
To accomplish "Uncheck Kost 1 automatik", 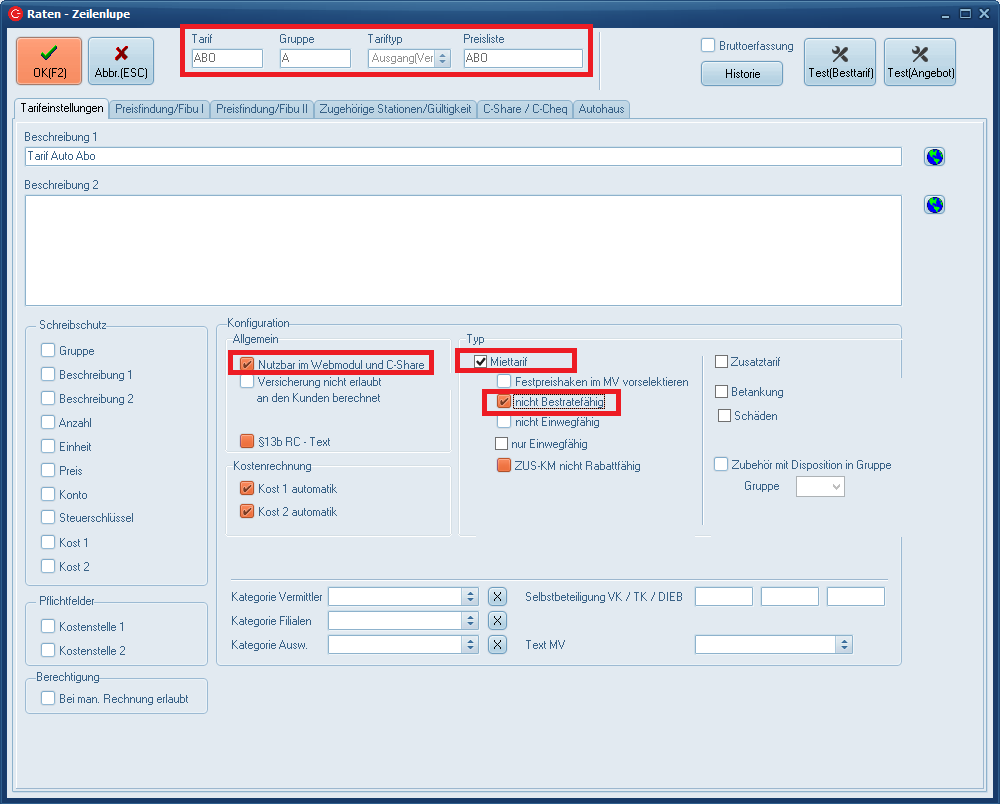I will (247, 489).
